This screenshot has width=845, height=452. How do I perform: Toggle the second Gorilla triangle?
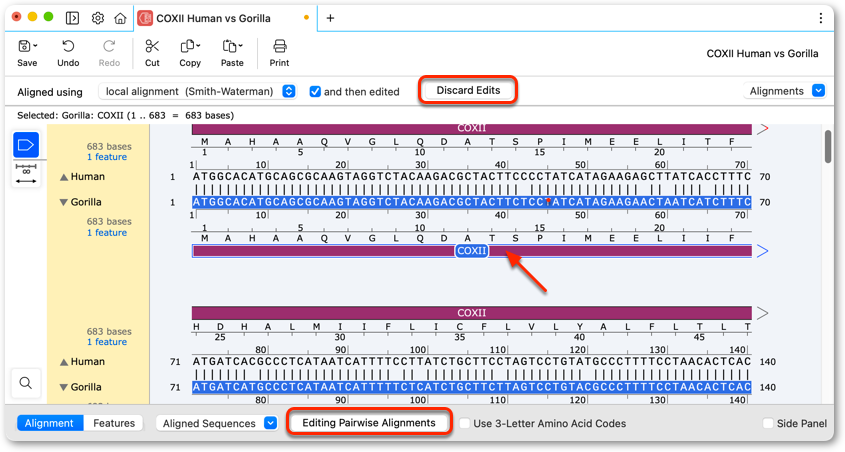(64, 387)
